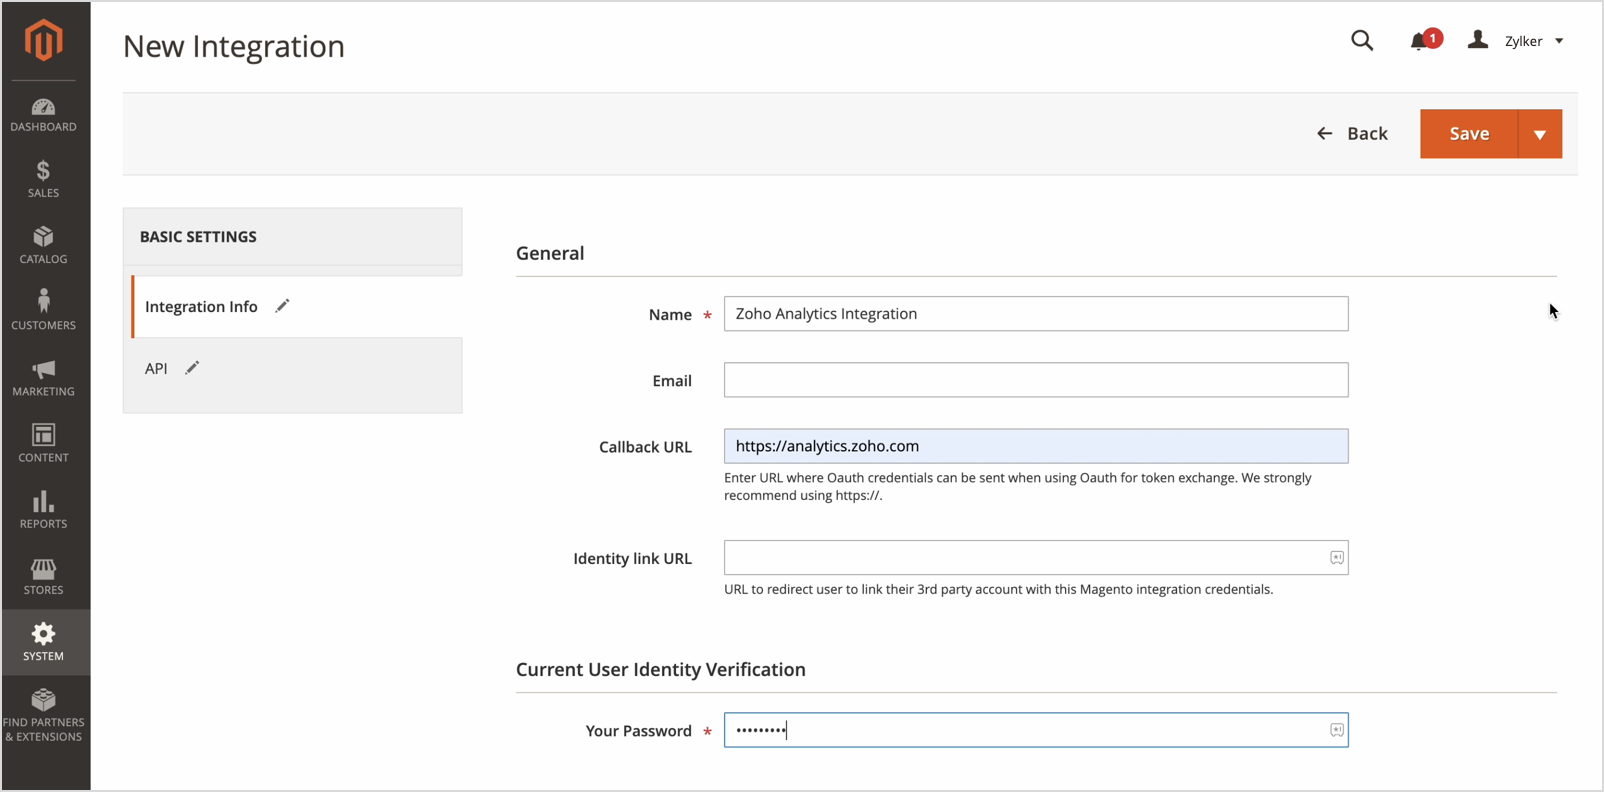
Task: Open the Marketing menu
Action: [x=43, y=378]
